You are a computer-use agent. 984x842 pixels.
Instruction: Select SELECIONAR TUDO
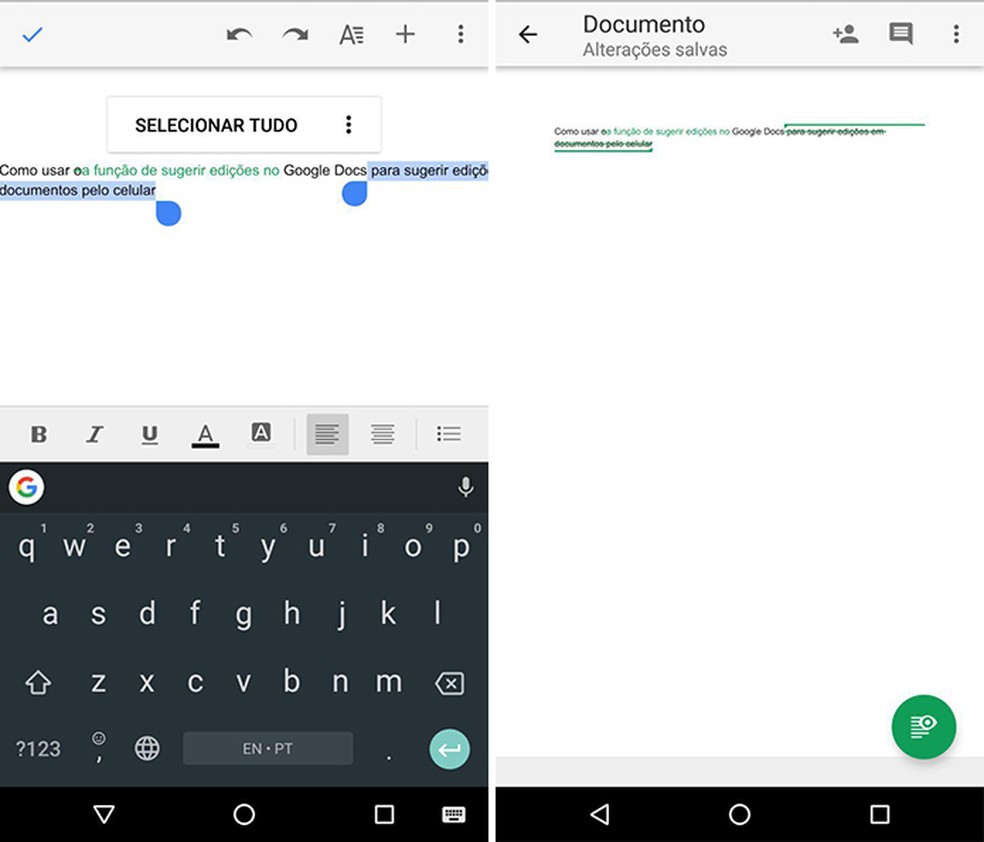(x=216, y=124)
